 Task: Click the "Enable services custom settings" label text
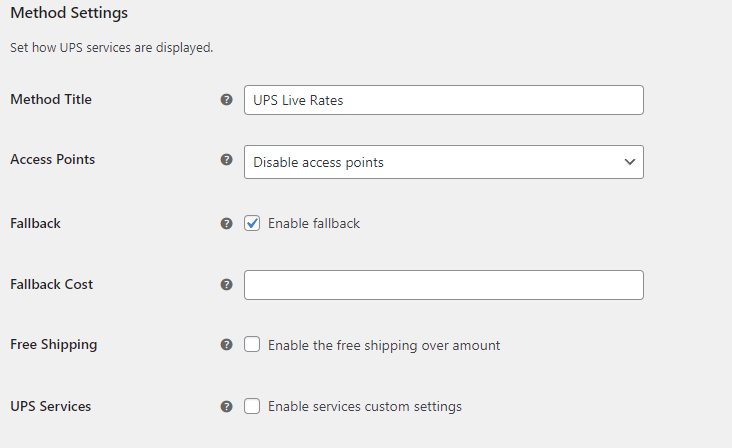tap(364, 406)
